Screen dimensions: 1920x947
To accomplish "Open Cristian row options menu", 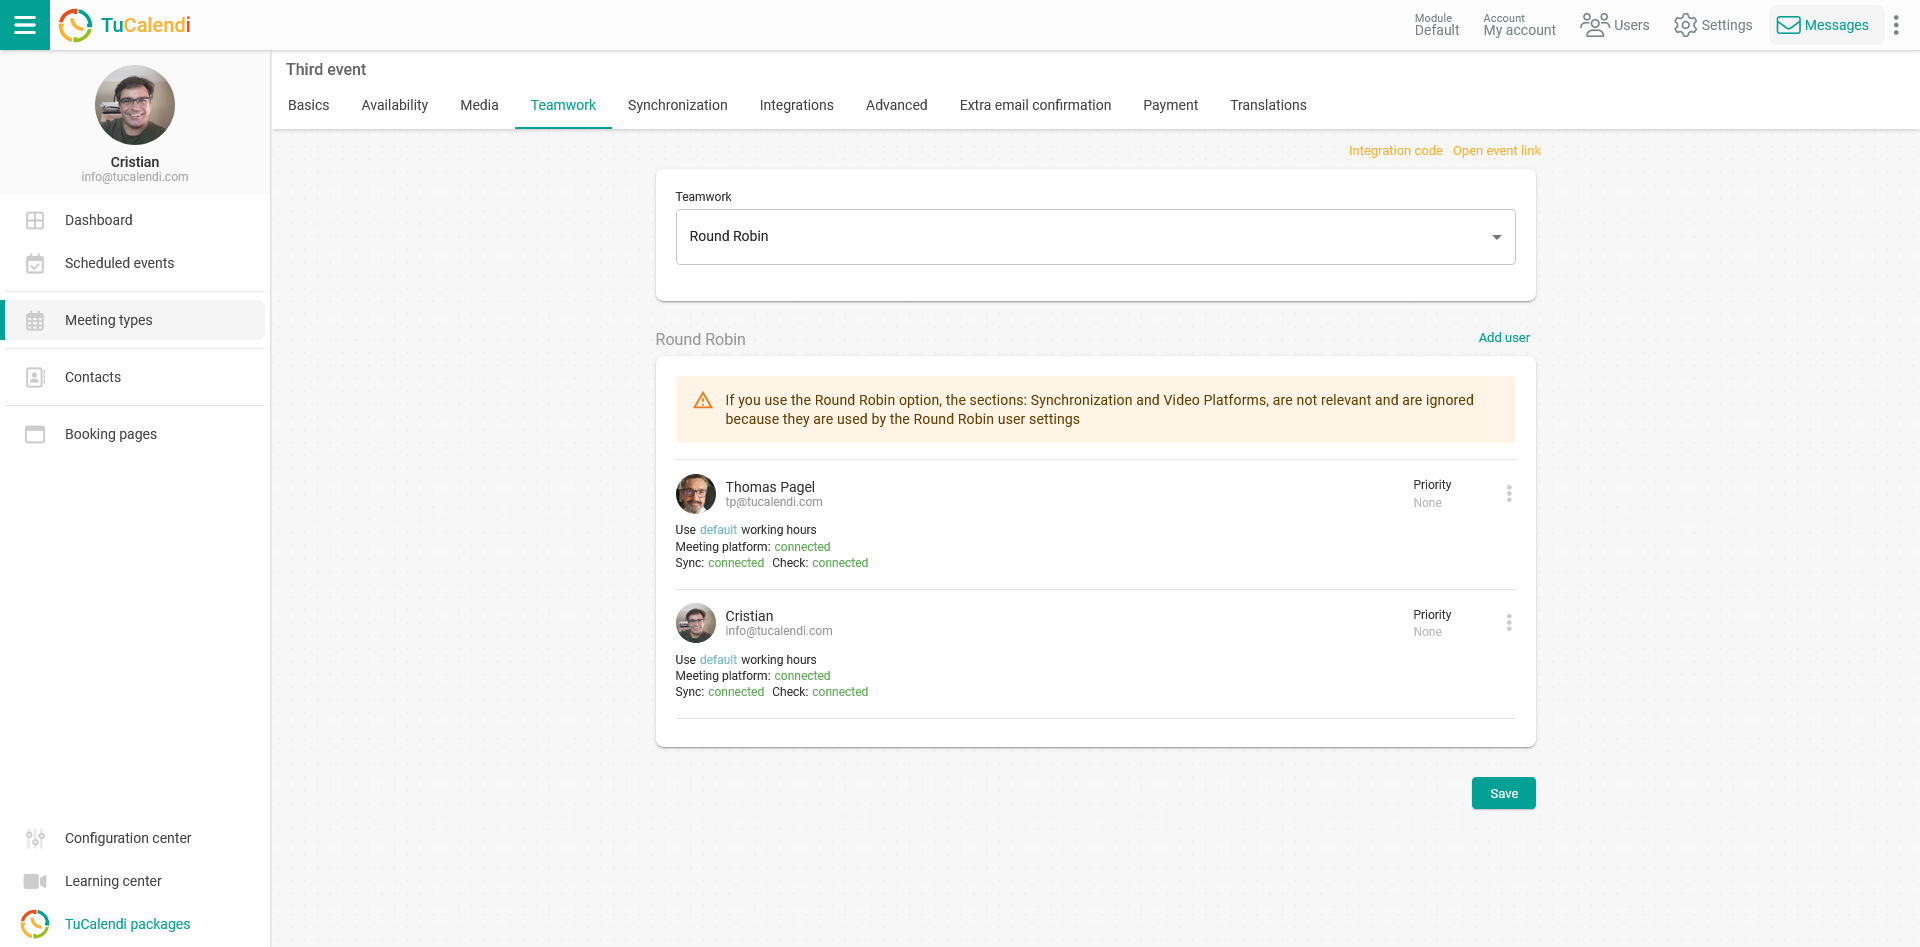I will click(1508, 622).
